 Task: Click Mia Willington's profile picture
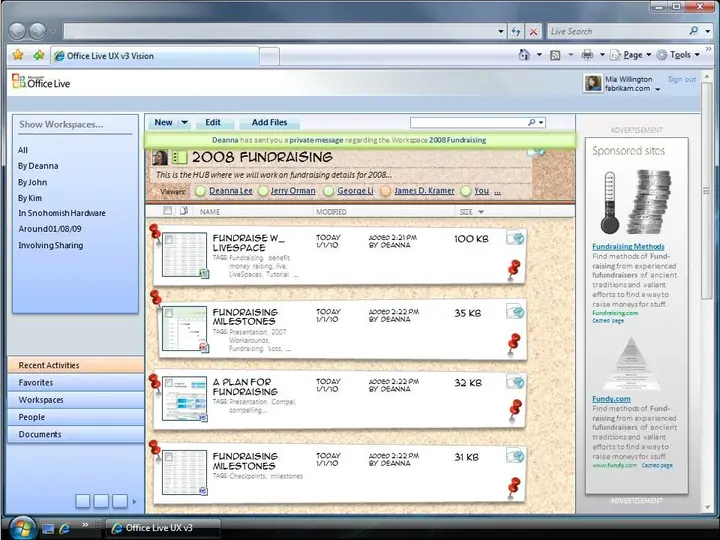pos(593,84)
